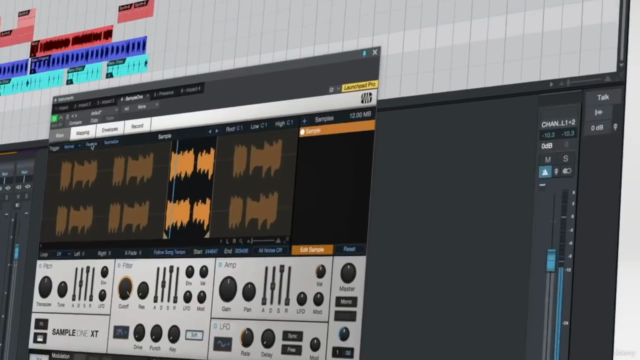640x360 pixels.
Task: Click the All Notes Off button
Action: [x=270, y=251]
